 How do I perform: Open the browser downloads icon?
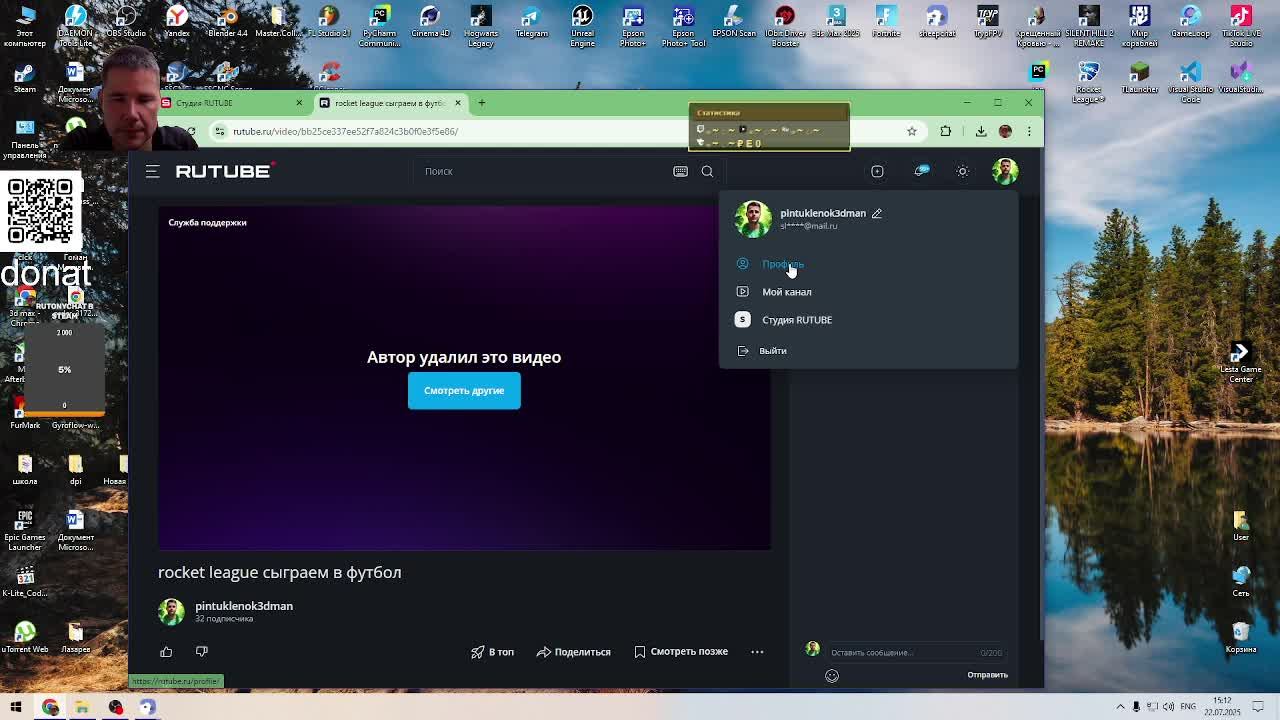[x=980, y=131]
